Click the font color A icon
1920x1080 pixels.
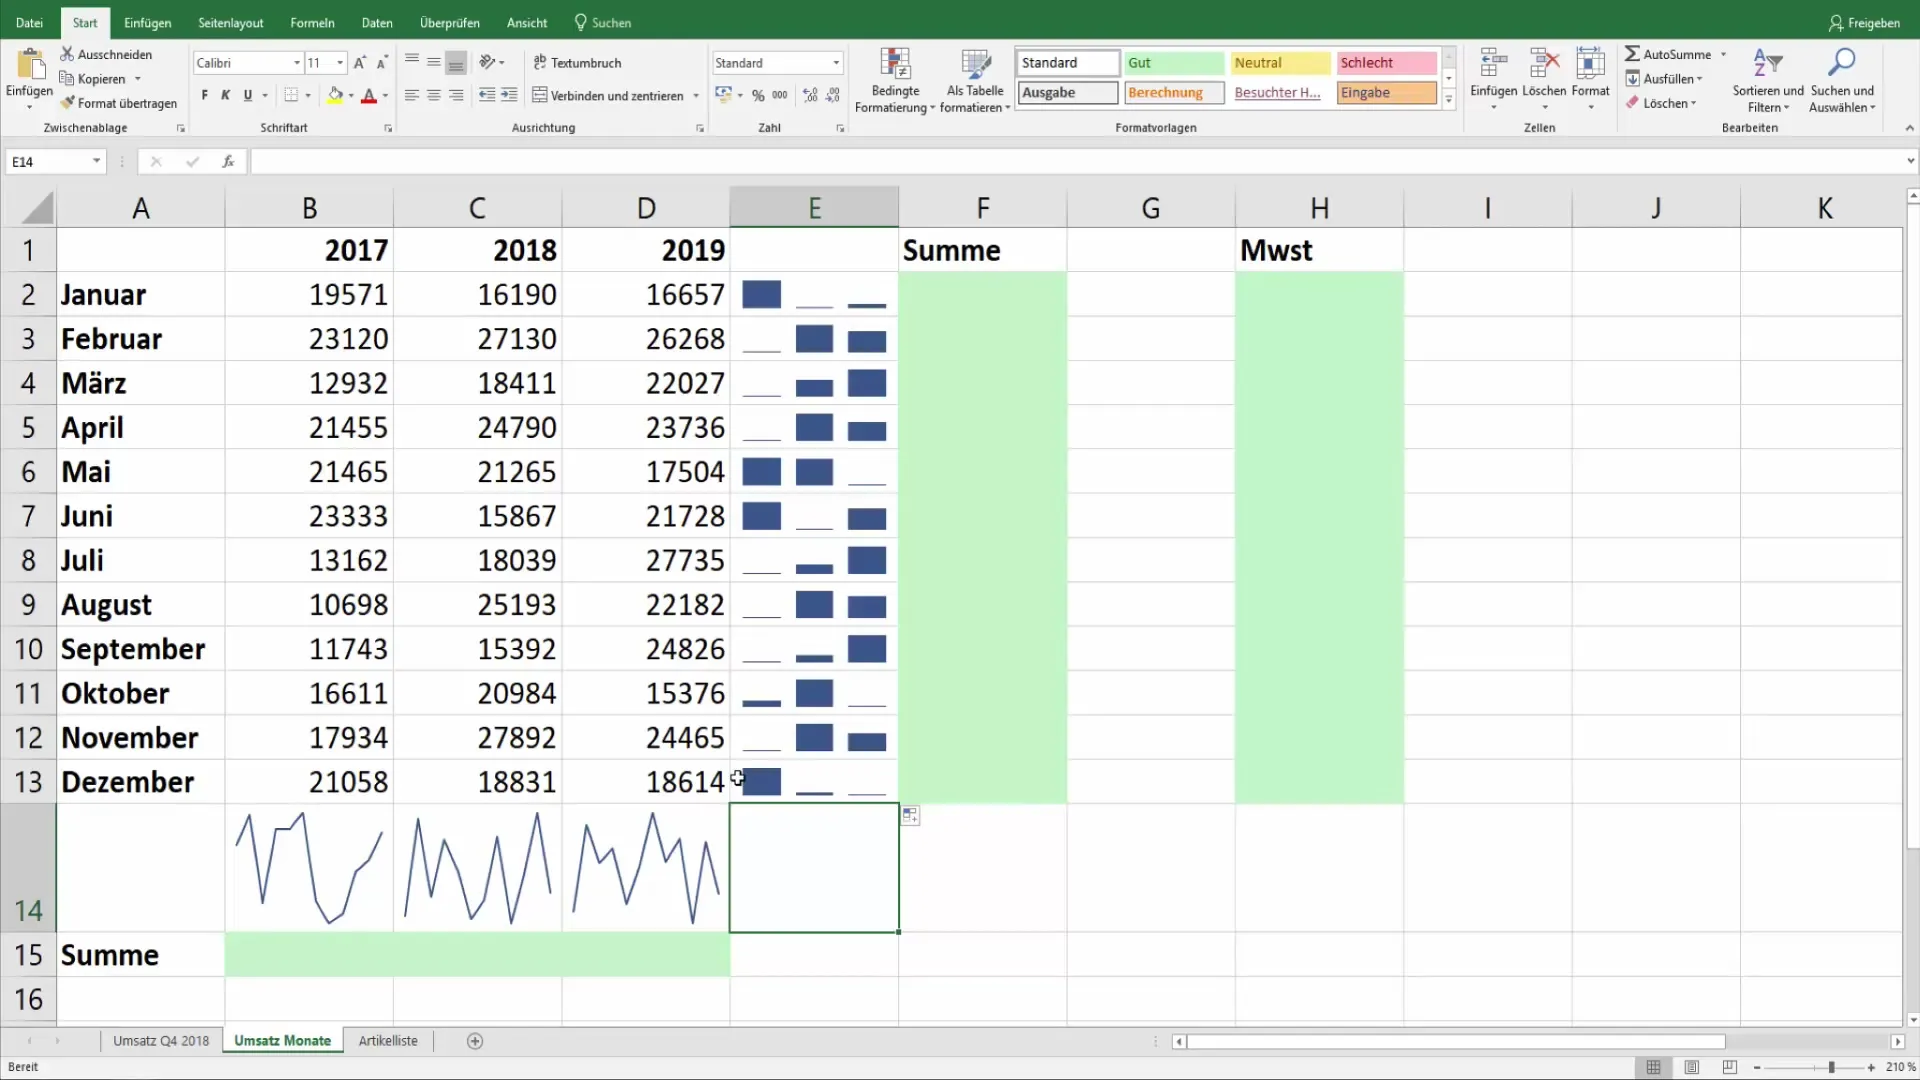[369, 95]
